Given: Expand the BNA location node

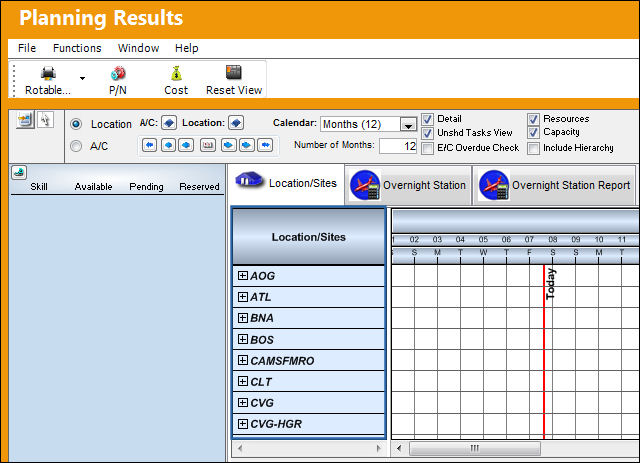Looking at the screenshot, I should pyautogui.click(x=243, y=318).
